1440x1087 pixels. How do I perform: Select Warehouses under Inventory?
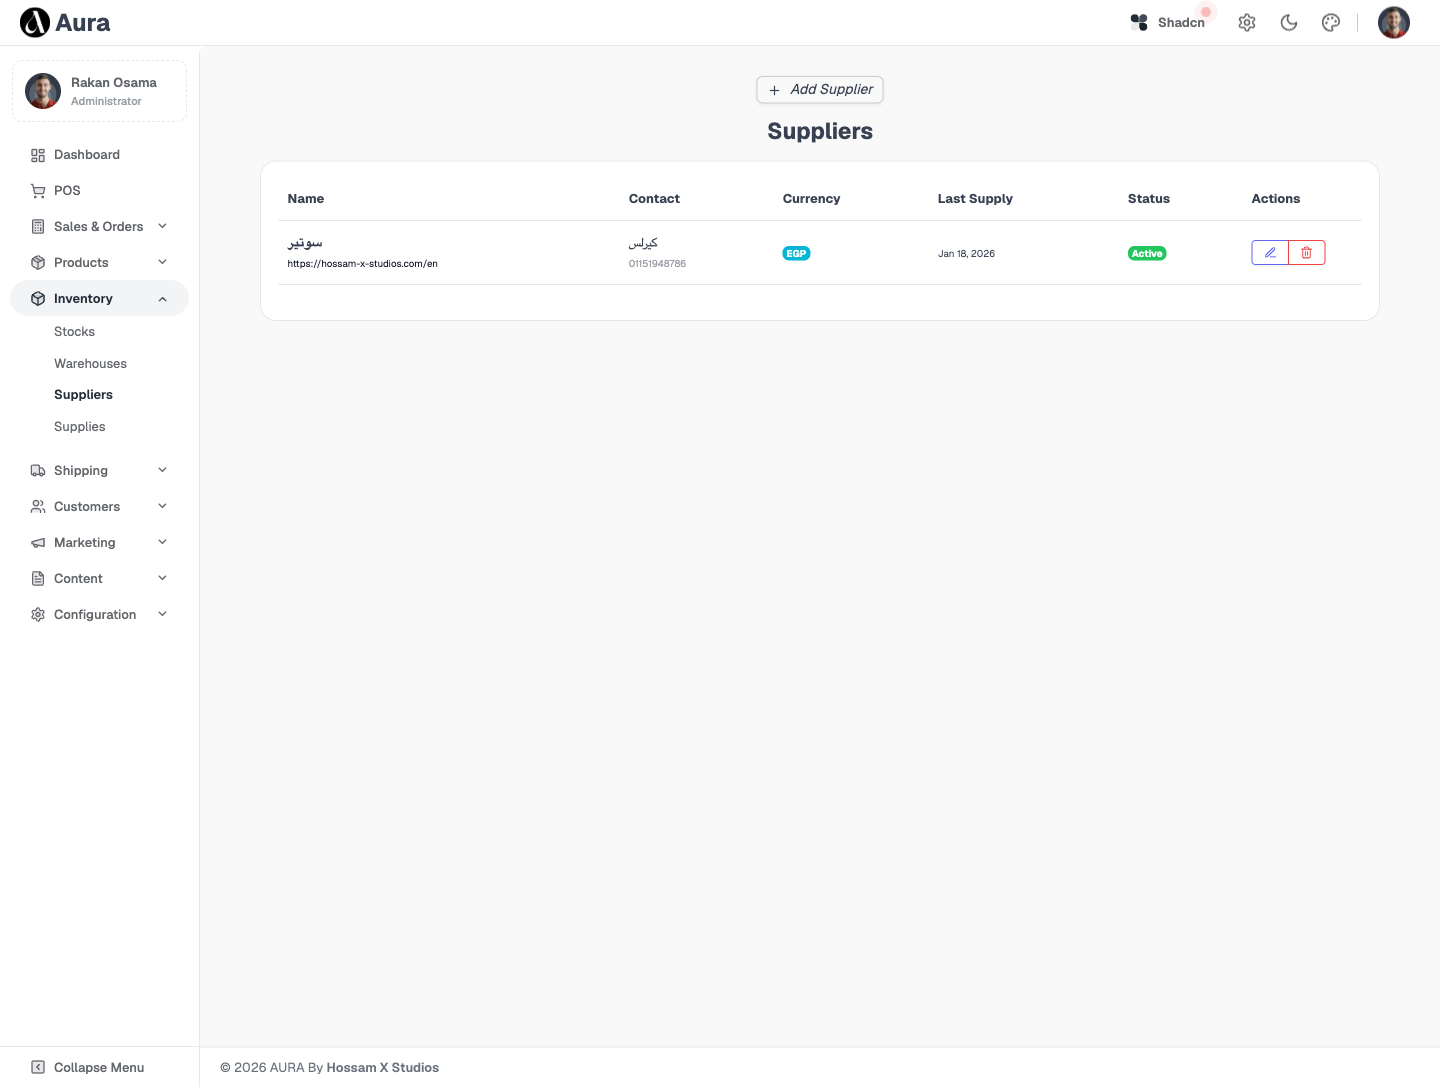(x=90, y=364)
